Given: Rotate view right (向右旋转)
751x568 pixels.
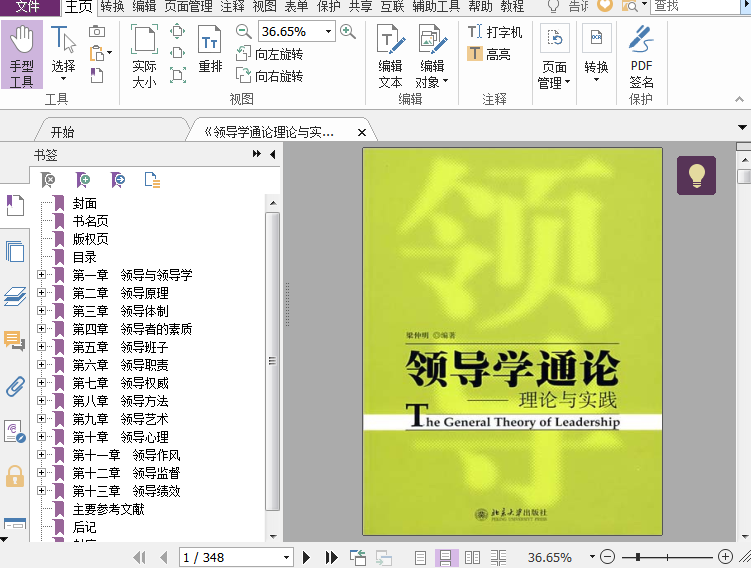Looking at the screenshot, I should click(x=270, y=76).
